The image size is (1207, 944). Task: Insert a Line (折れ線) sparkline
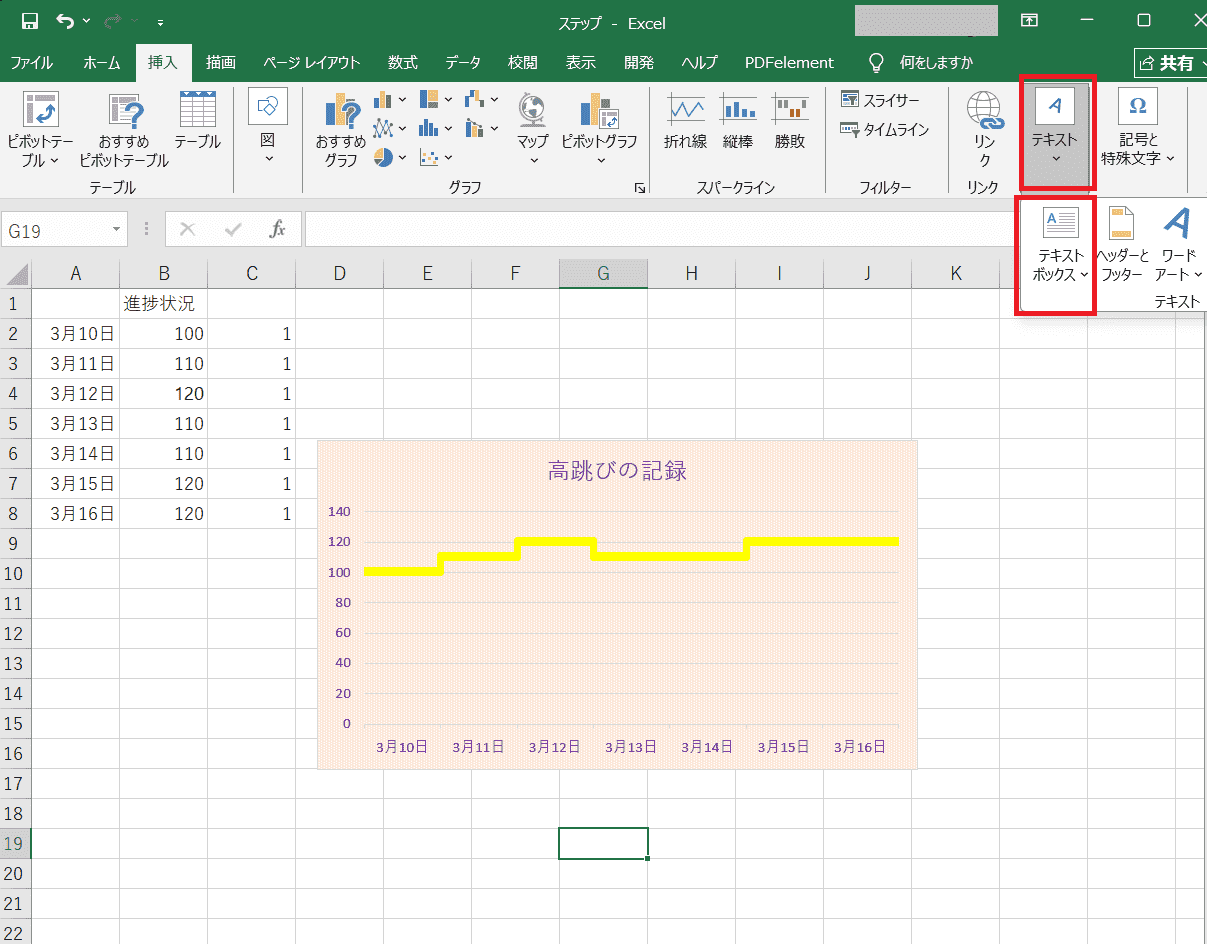(685, 110)
